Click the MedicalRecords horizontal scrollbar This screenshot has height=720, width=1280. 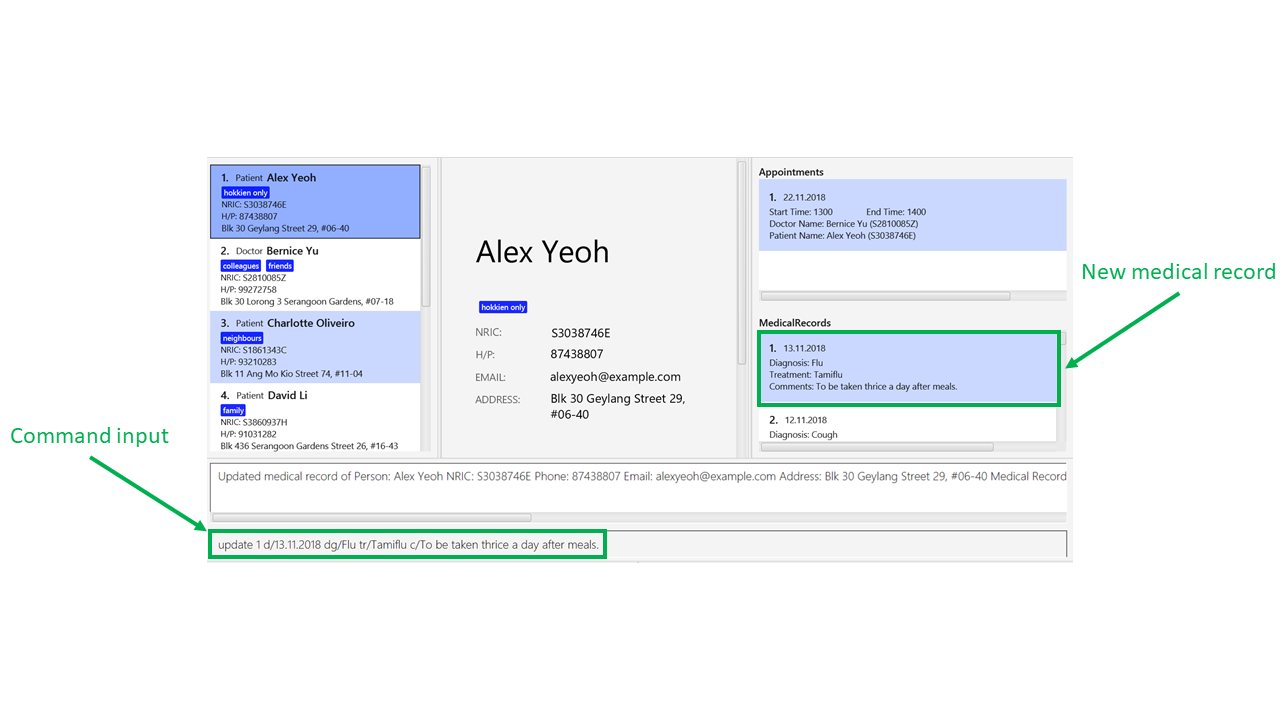click(877, 446)
